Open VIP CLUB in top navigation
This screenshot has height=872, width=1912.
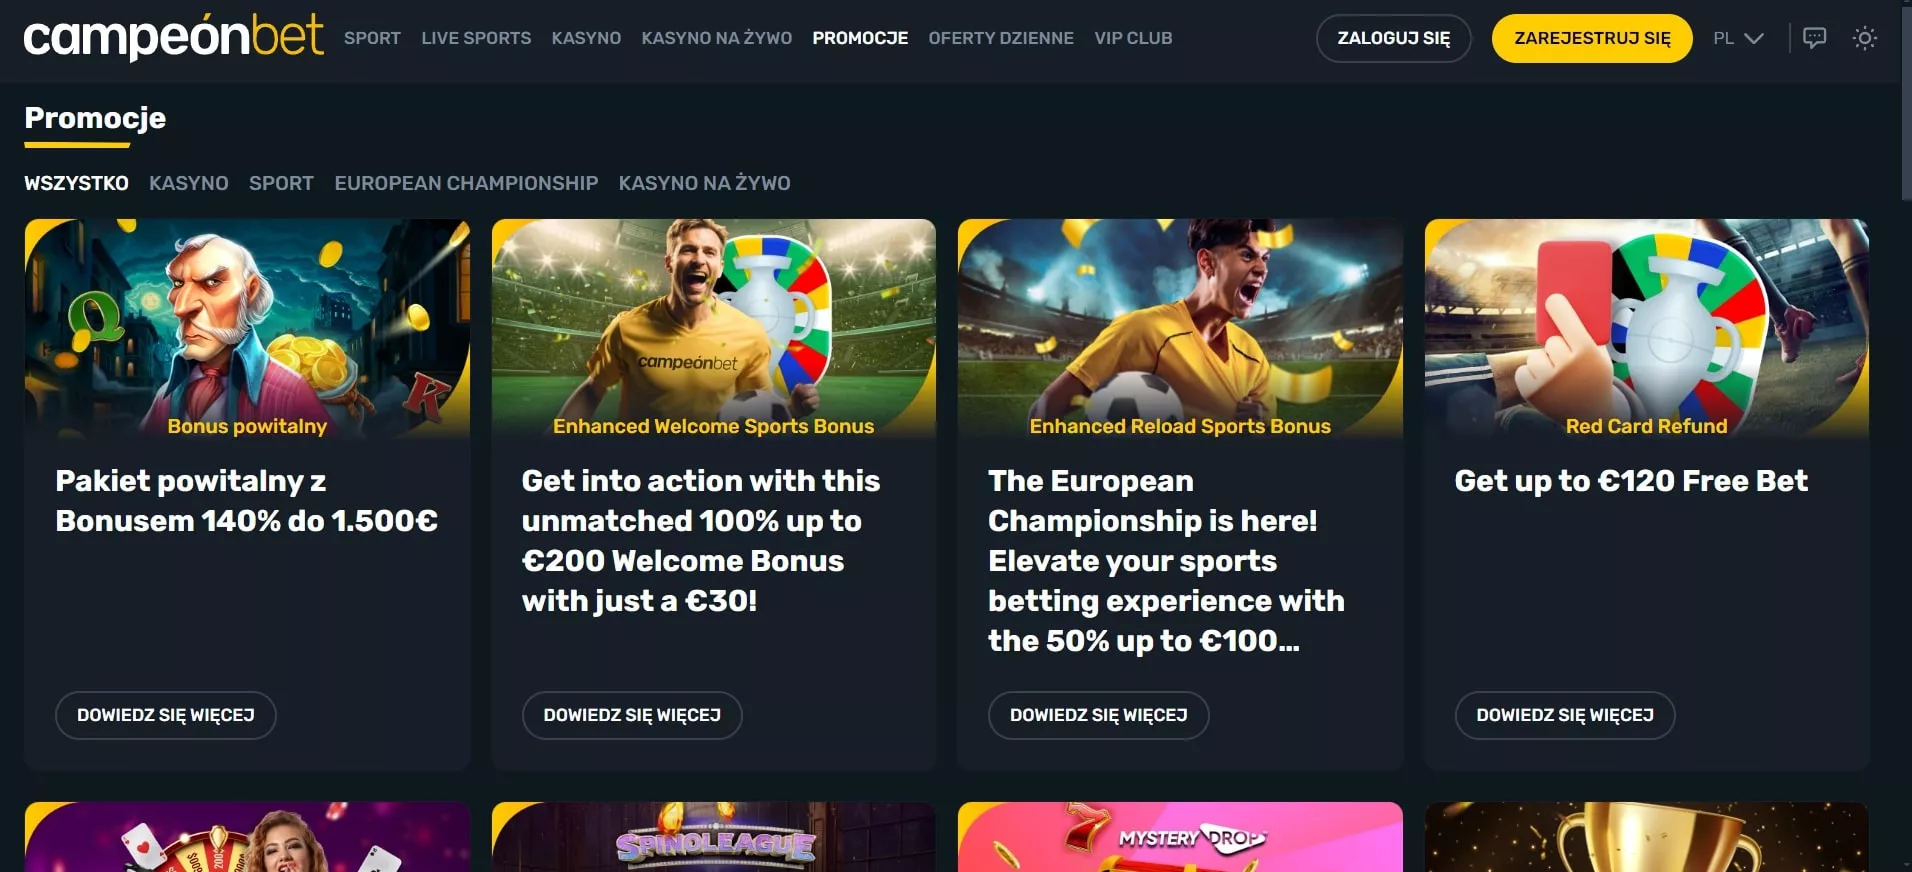click(1133, 38)
